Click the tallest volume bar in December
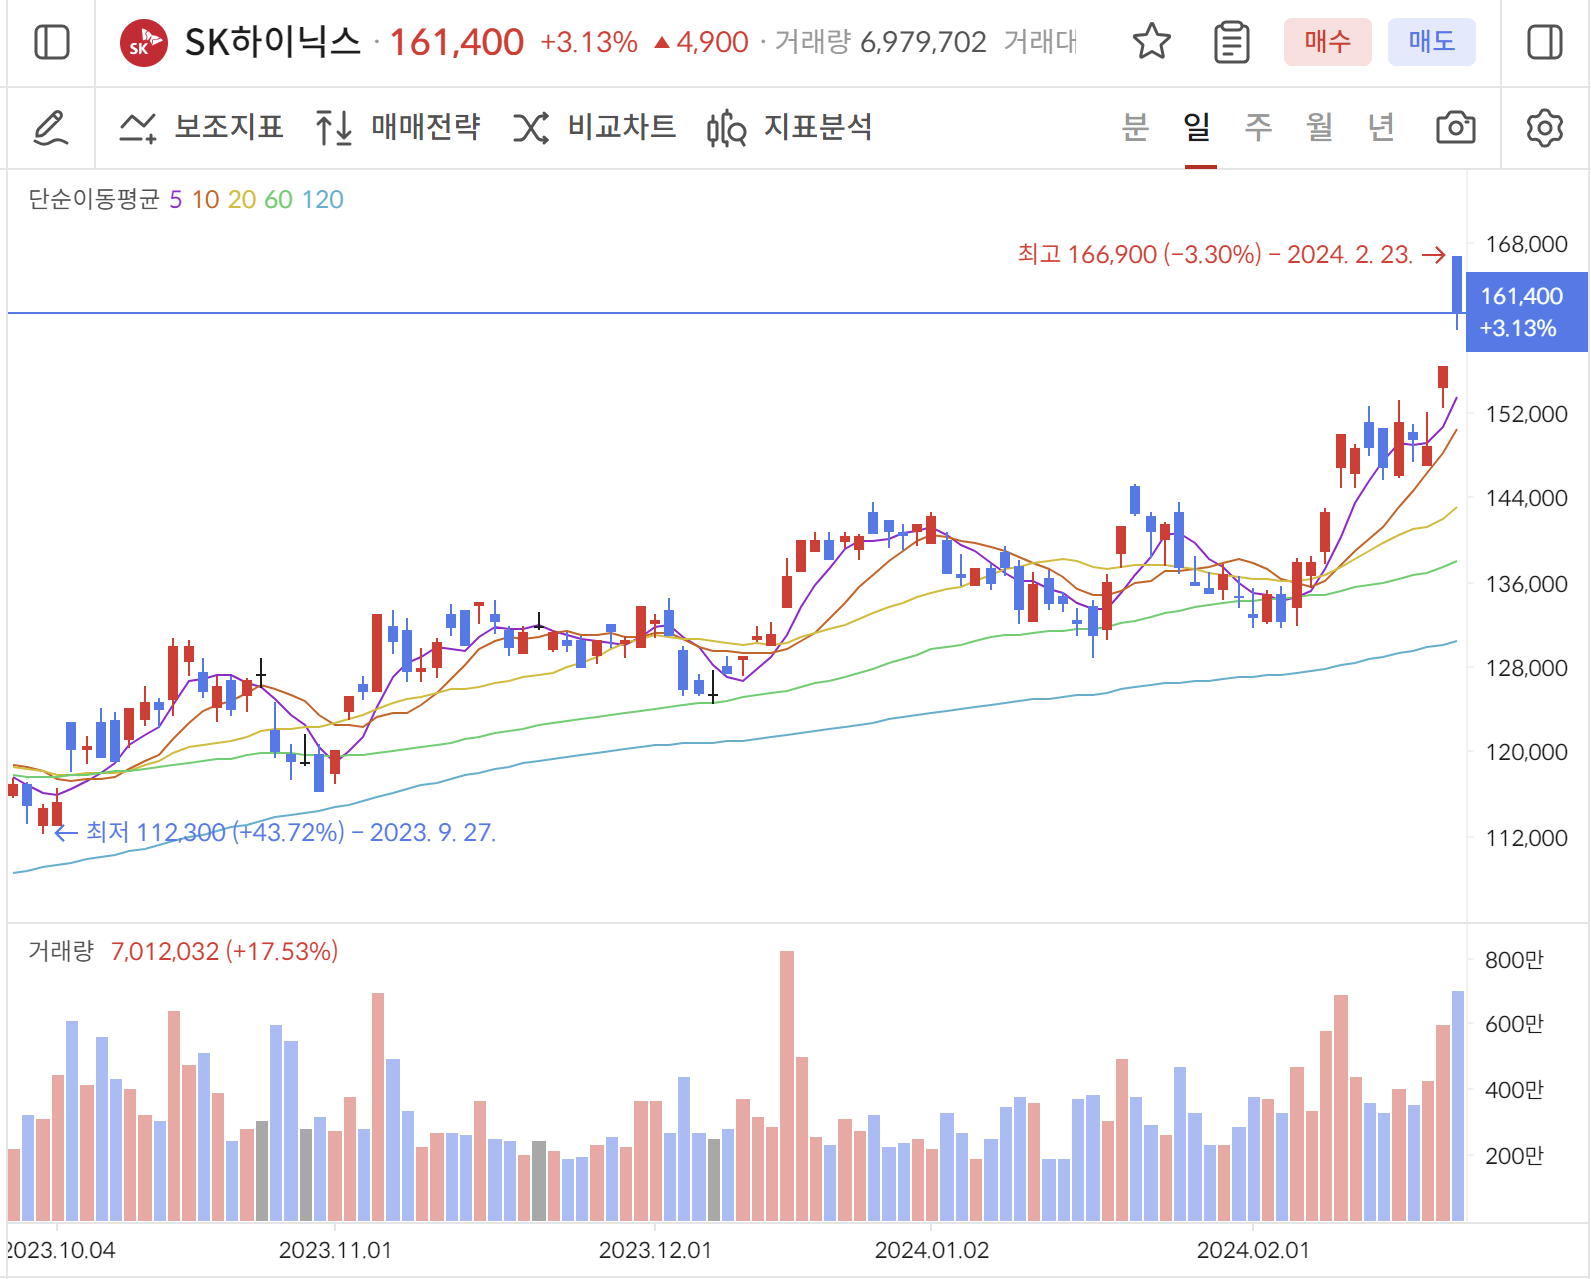The width and height of the screenshot is (1591, 1279). (x=787, y=1086)
